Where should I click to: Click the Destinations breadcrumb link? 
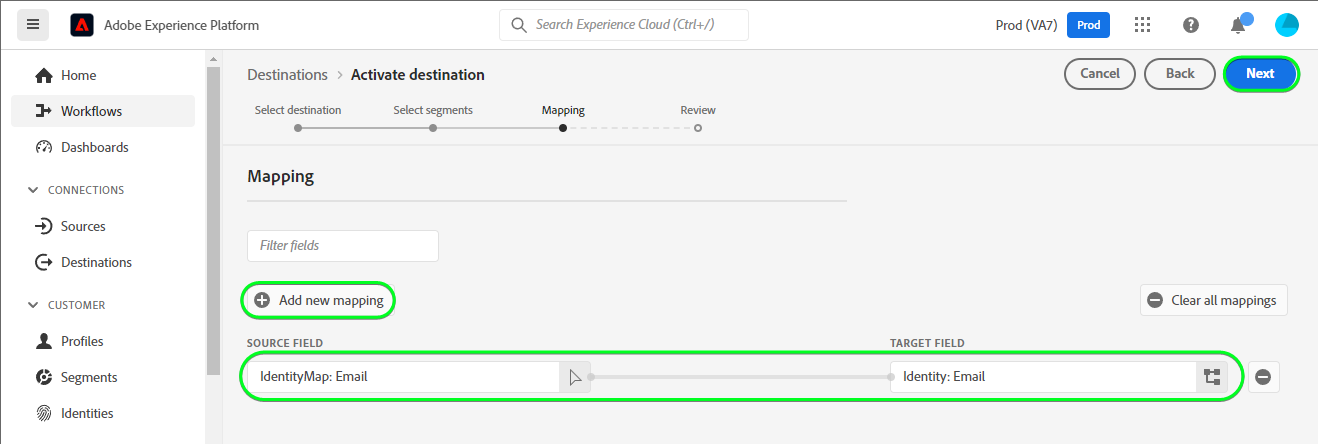[x=287, y=75]
